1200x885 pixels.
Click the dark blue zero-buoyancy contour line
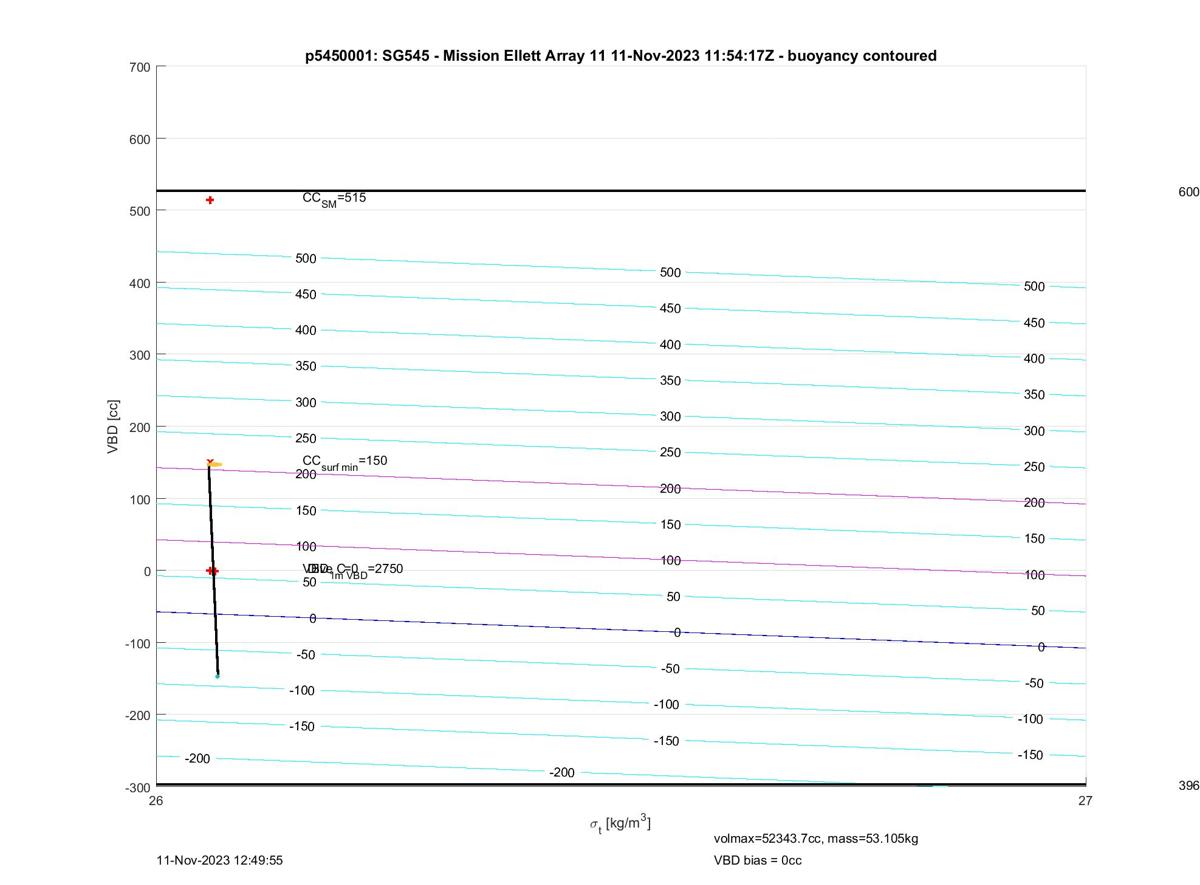[x=620, y=630]
